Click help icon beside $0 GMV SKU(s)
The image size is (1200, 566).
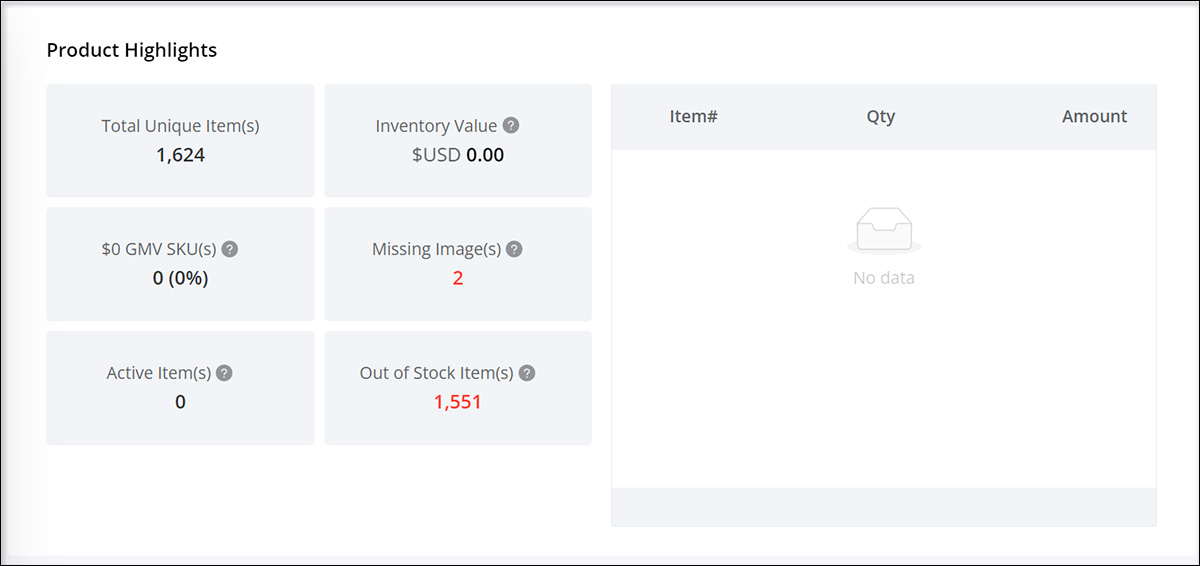pos(230,249)
